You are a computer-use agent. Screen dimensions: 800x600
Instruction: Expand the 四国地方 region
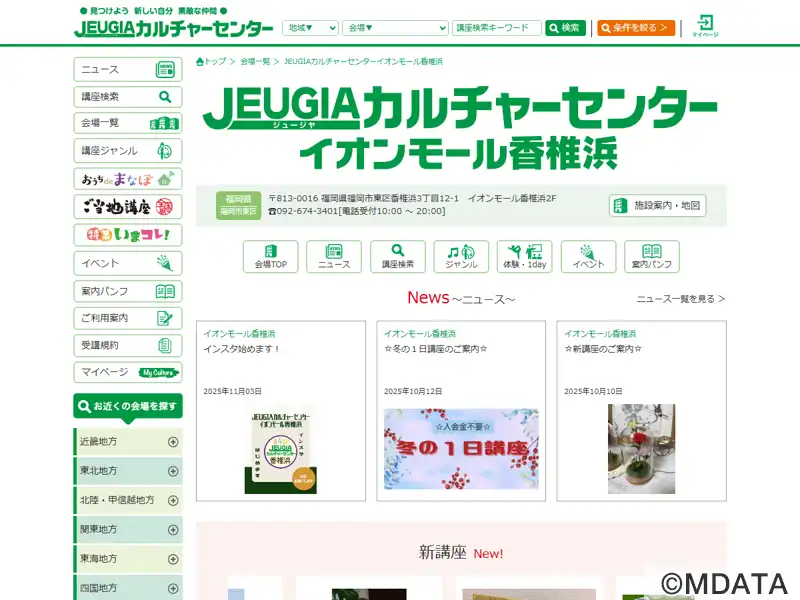(x=128, y=588)
